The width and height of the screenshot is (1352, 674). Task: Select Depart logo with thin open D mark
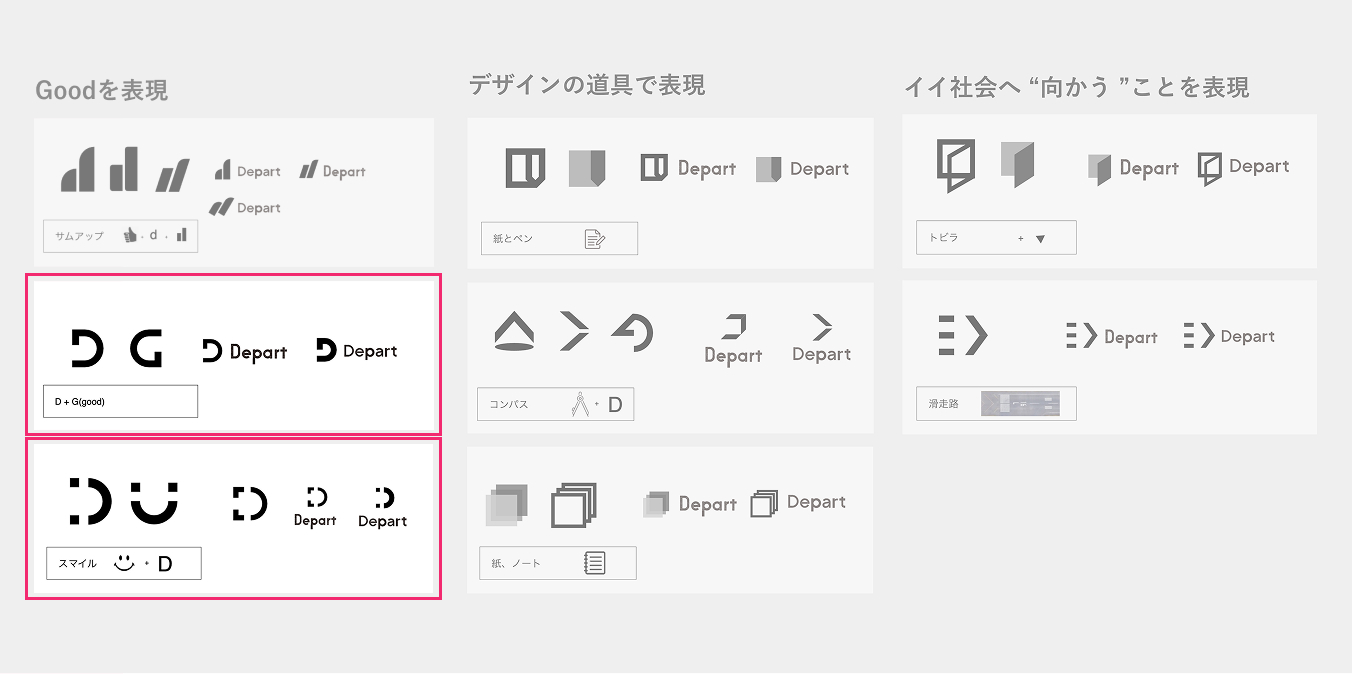click(244, 352)
